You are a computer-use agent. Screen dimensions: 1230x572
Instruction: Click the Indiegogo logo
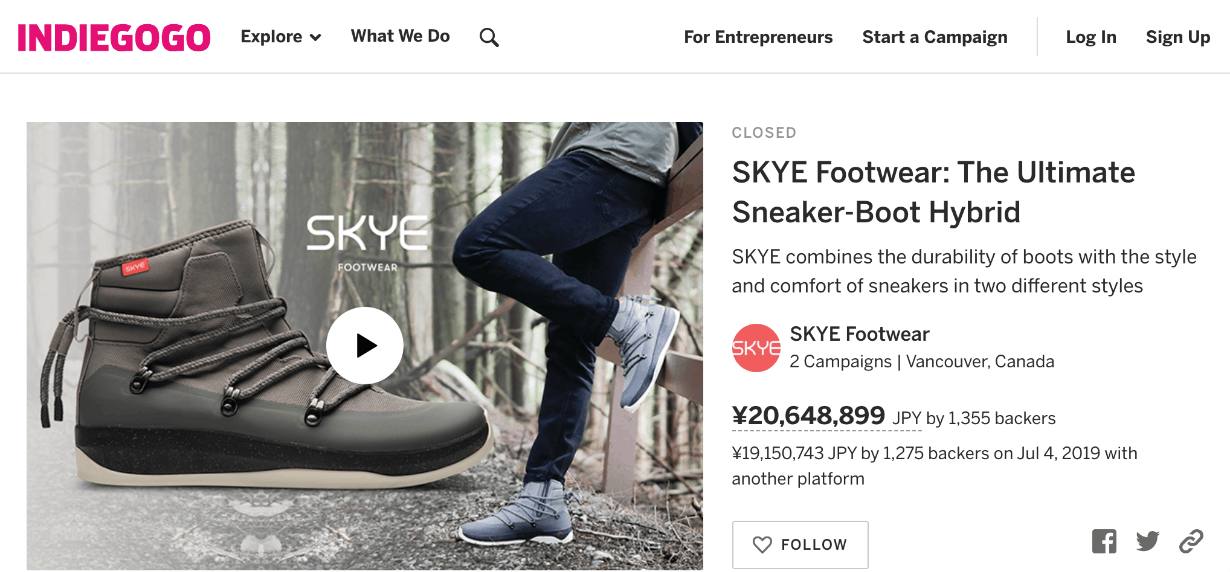click(114, 37)
